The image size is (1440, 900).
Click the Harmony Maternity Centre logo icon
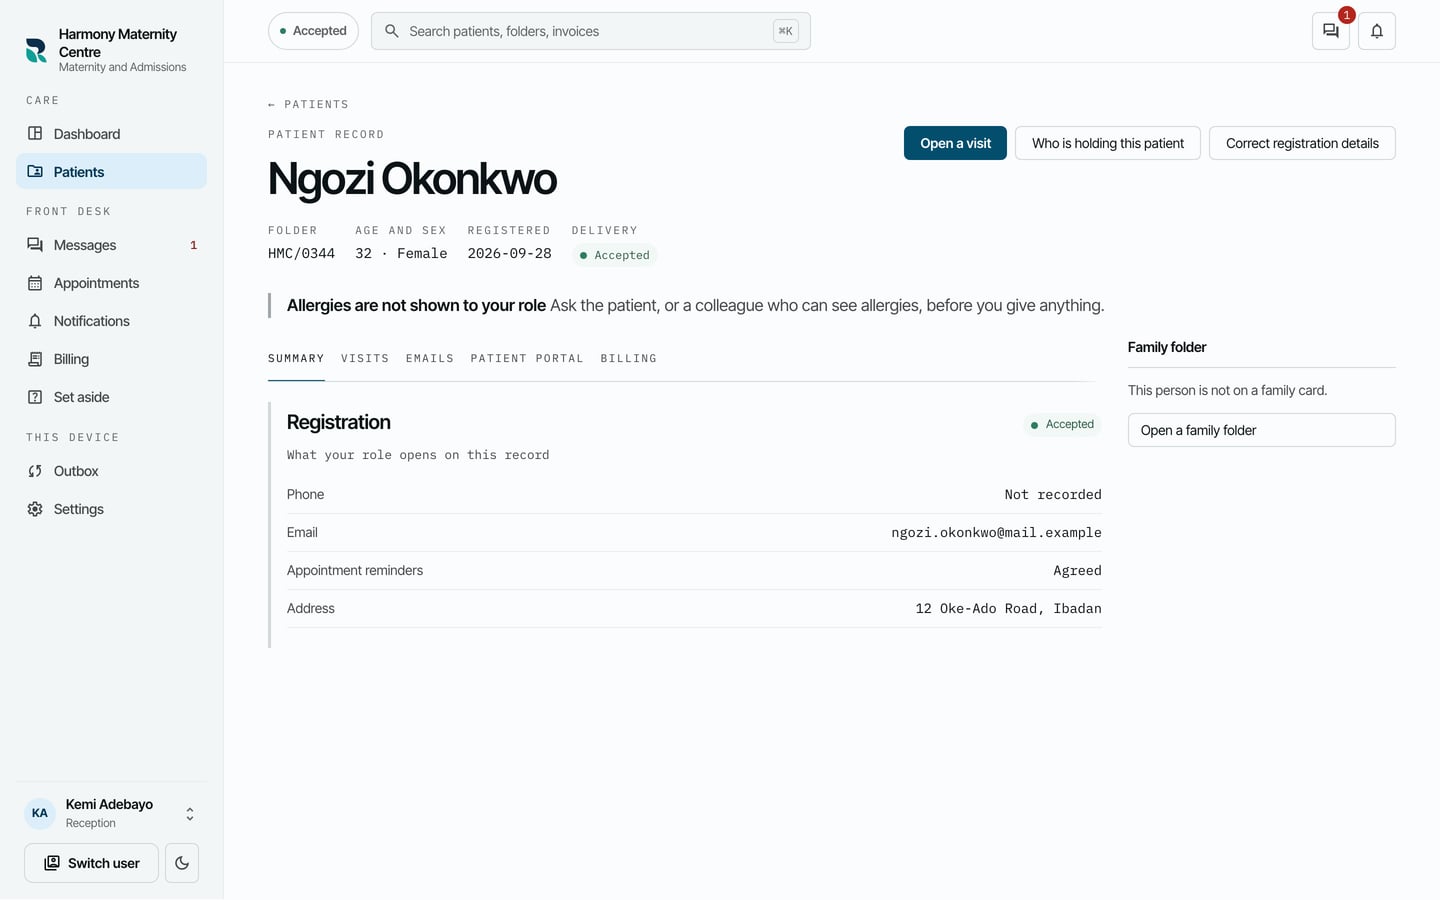pos(36,50)
